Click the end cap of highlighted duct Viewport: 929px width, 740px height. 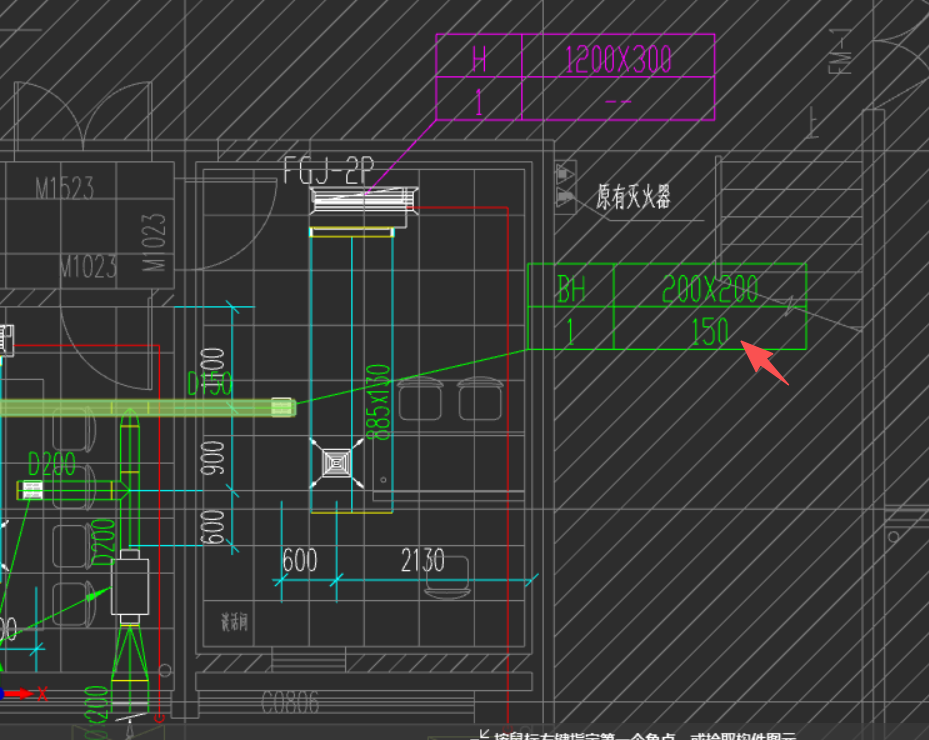pyautogui.click(x=283, y=407)
